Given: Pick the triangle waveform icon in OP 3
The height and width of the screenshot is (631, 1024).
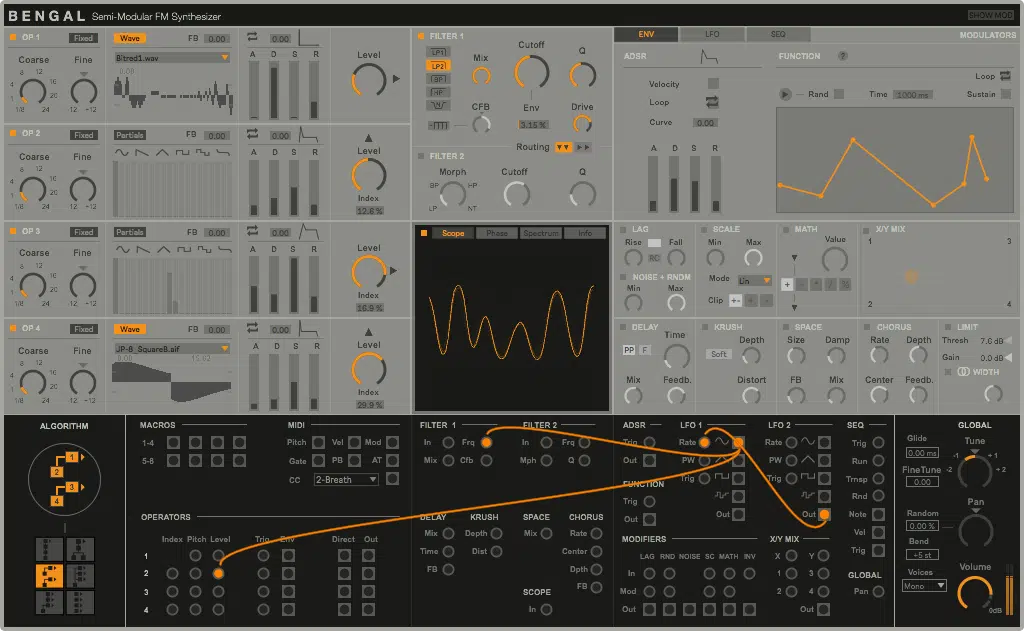Looking at the screenshot, I should [x=163, y=250].
